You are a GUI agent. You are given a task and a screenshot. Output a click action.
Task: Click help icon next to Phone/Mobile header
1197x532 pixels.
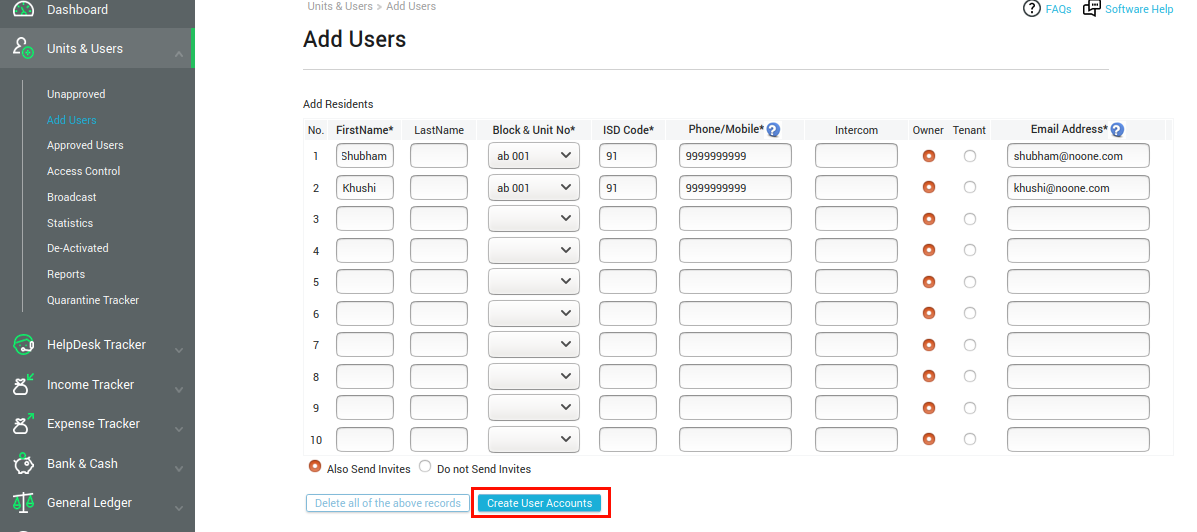(773, 130)
